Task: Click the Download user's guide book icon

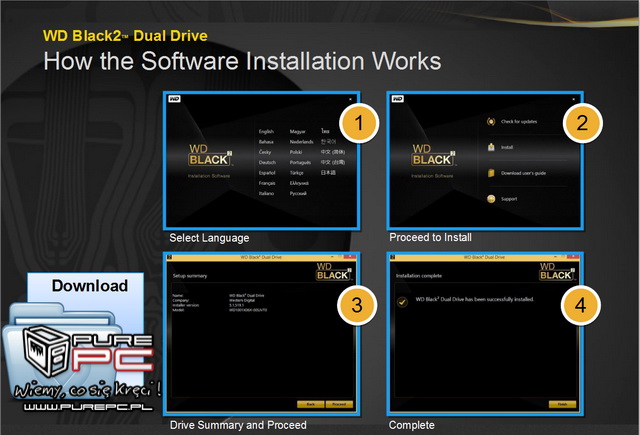Action: click(491, 173)
